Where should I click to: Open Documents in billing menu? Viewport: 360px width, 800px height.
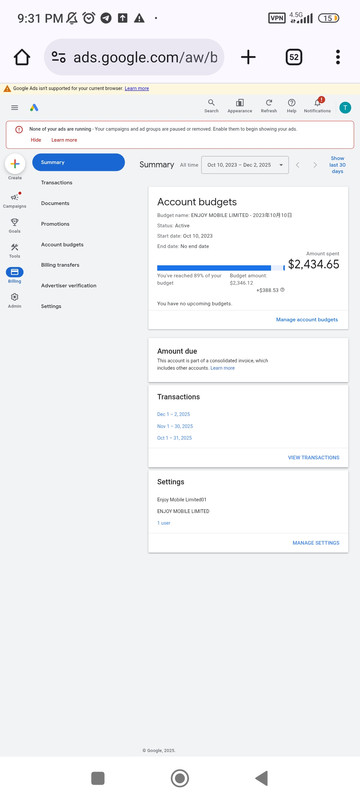(x=55, y=203)
